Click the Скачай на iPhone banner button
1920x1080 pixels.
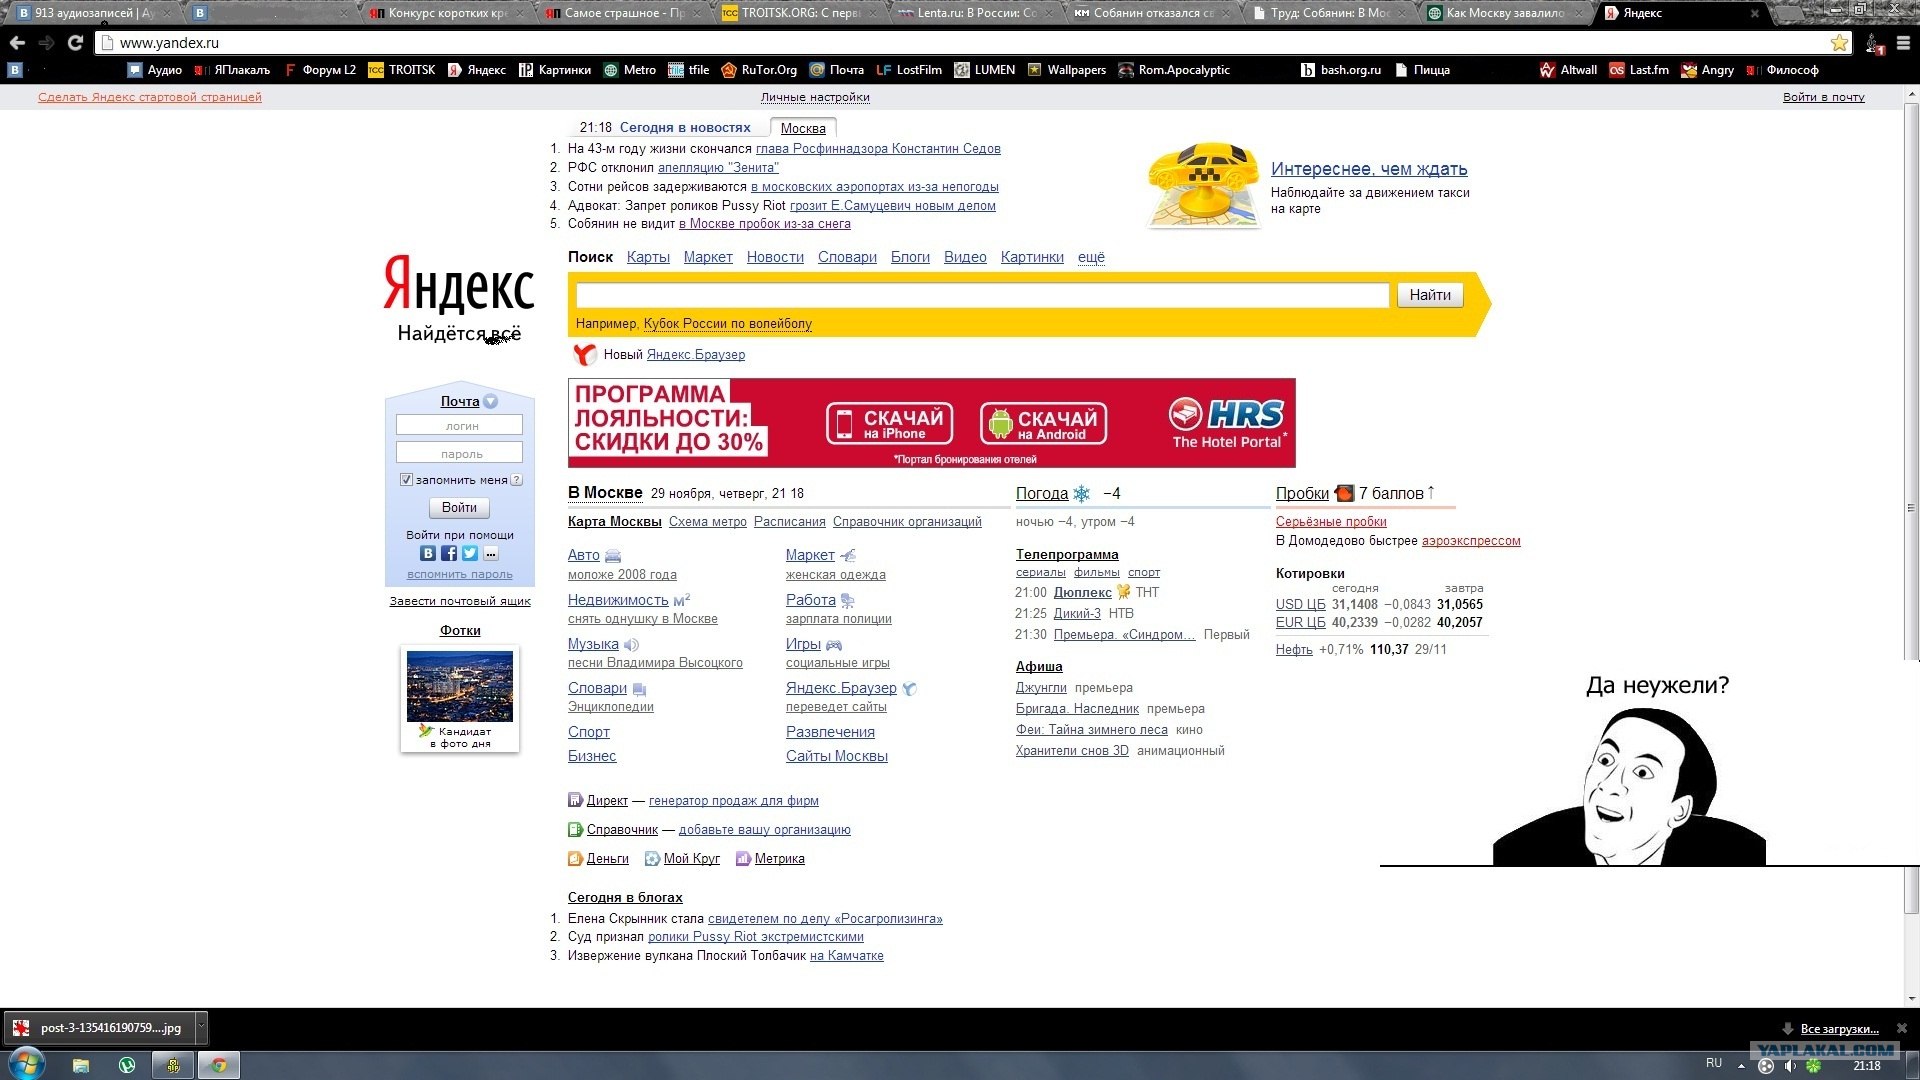[889, 423]
